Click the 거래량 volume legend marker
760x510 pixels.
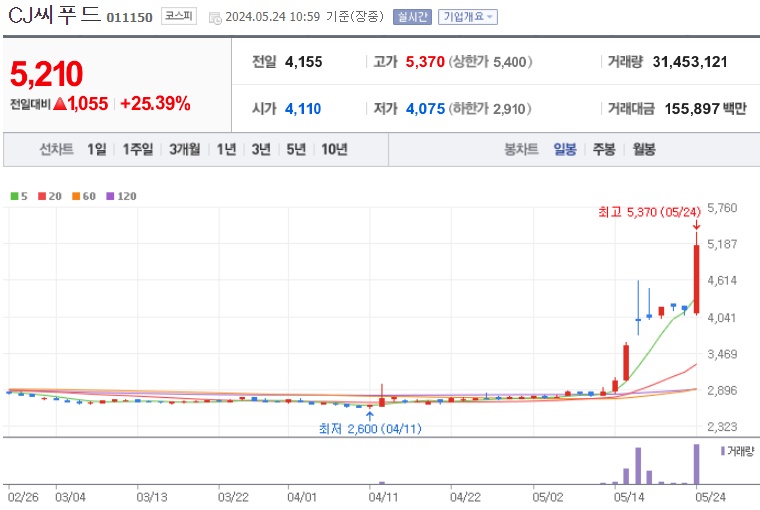pos(723,451)
